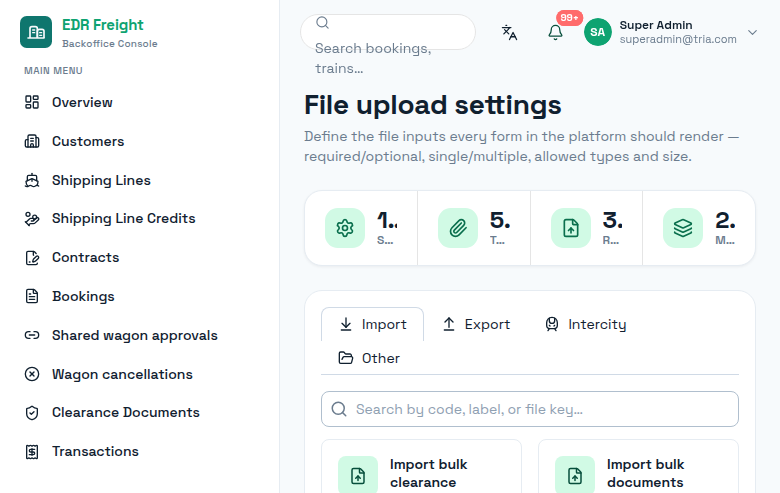The image size is (780, 493).
Task: Click the Overview grid icon
Action: tap(32, 102)
